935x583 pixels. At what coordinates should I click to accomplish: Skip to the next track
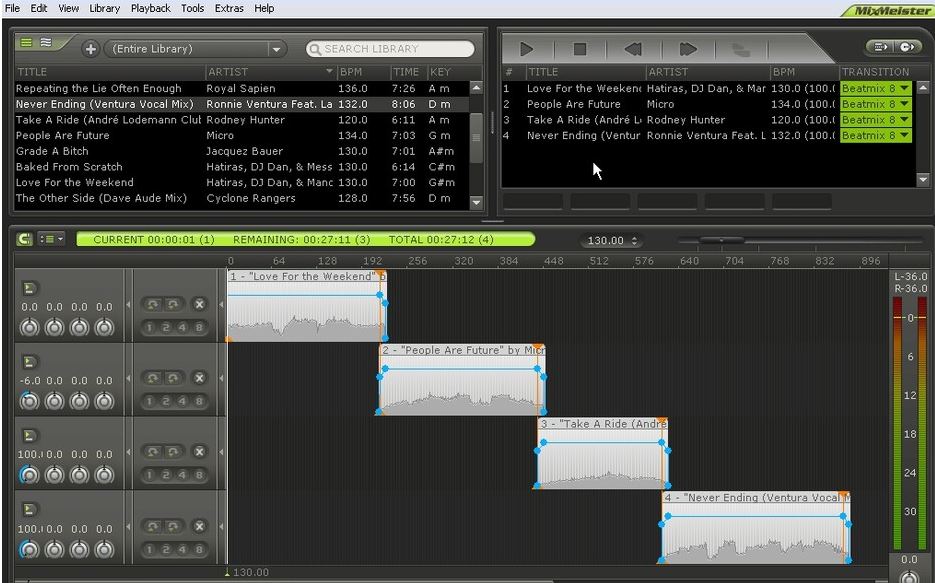click(688, 49)
